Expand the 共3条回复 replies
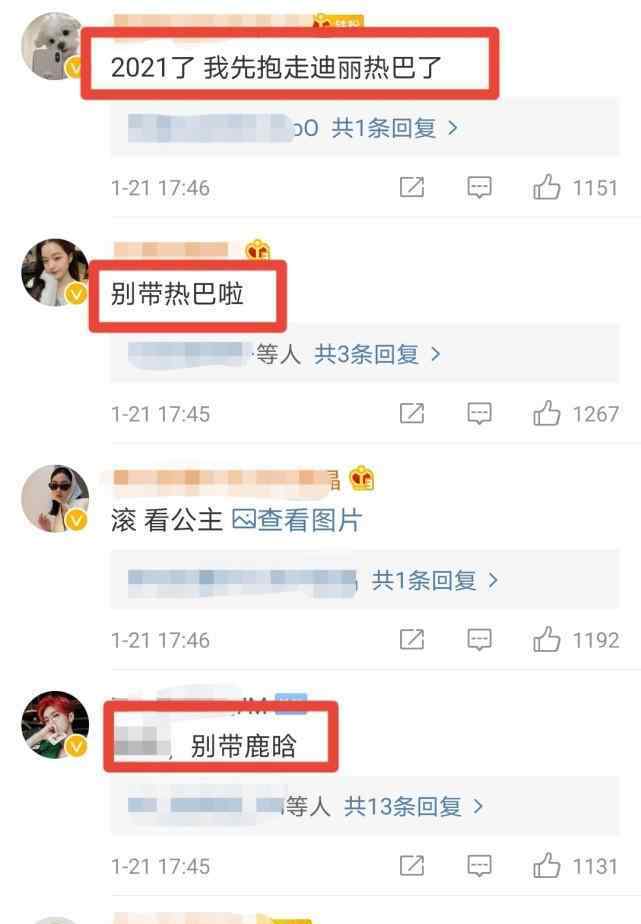 click(x=378, y=354)
